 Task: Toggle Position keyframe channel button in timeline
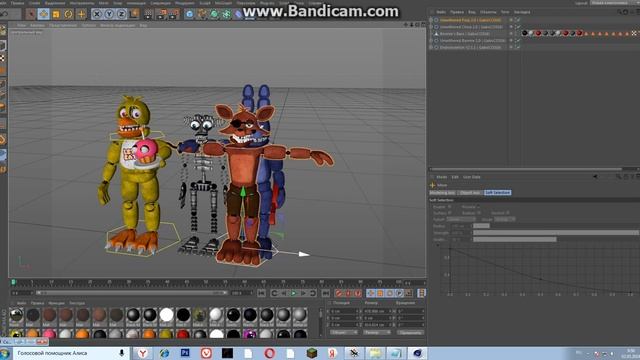371,293
